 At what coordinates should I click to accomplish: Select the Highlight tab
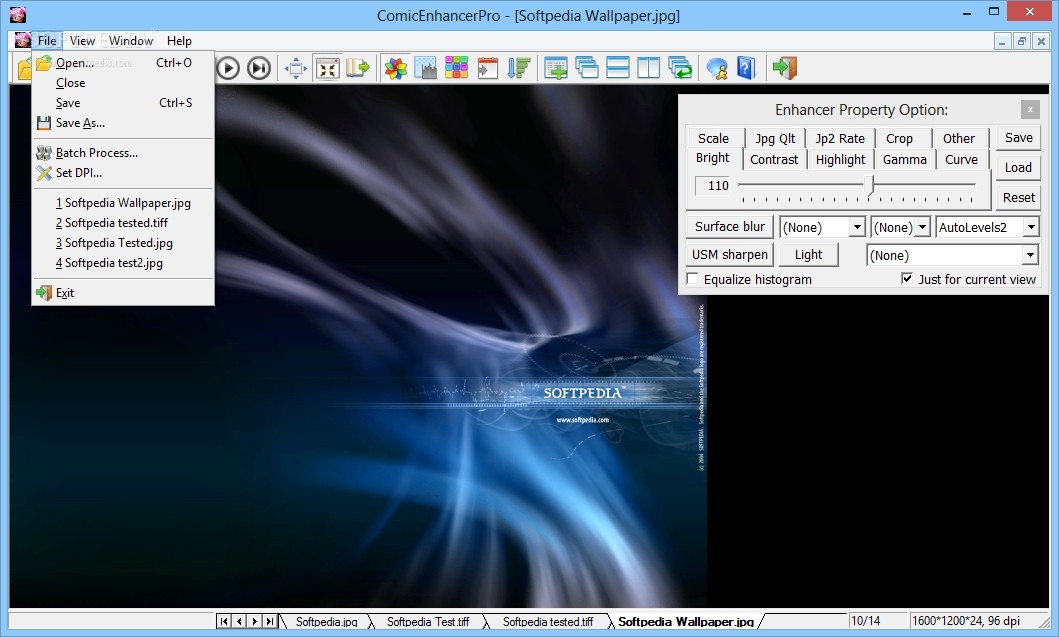coord(840,159)
